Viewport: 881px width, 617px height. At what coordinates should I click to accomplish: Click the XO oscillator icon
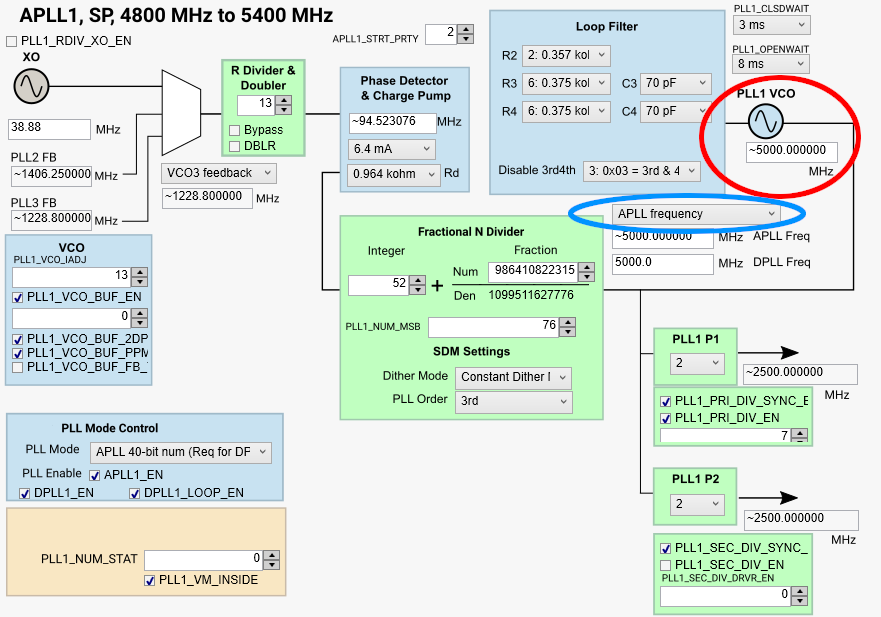click(31, 88)
